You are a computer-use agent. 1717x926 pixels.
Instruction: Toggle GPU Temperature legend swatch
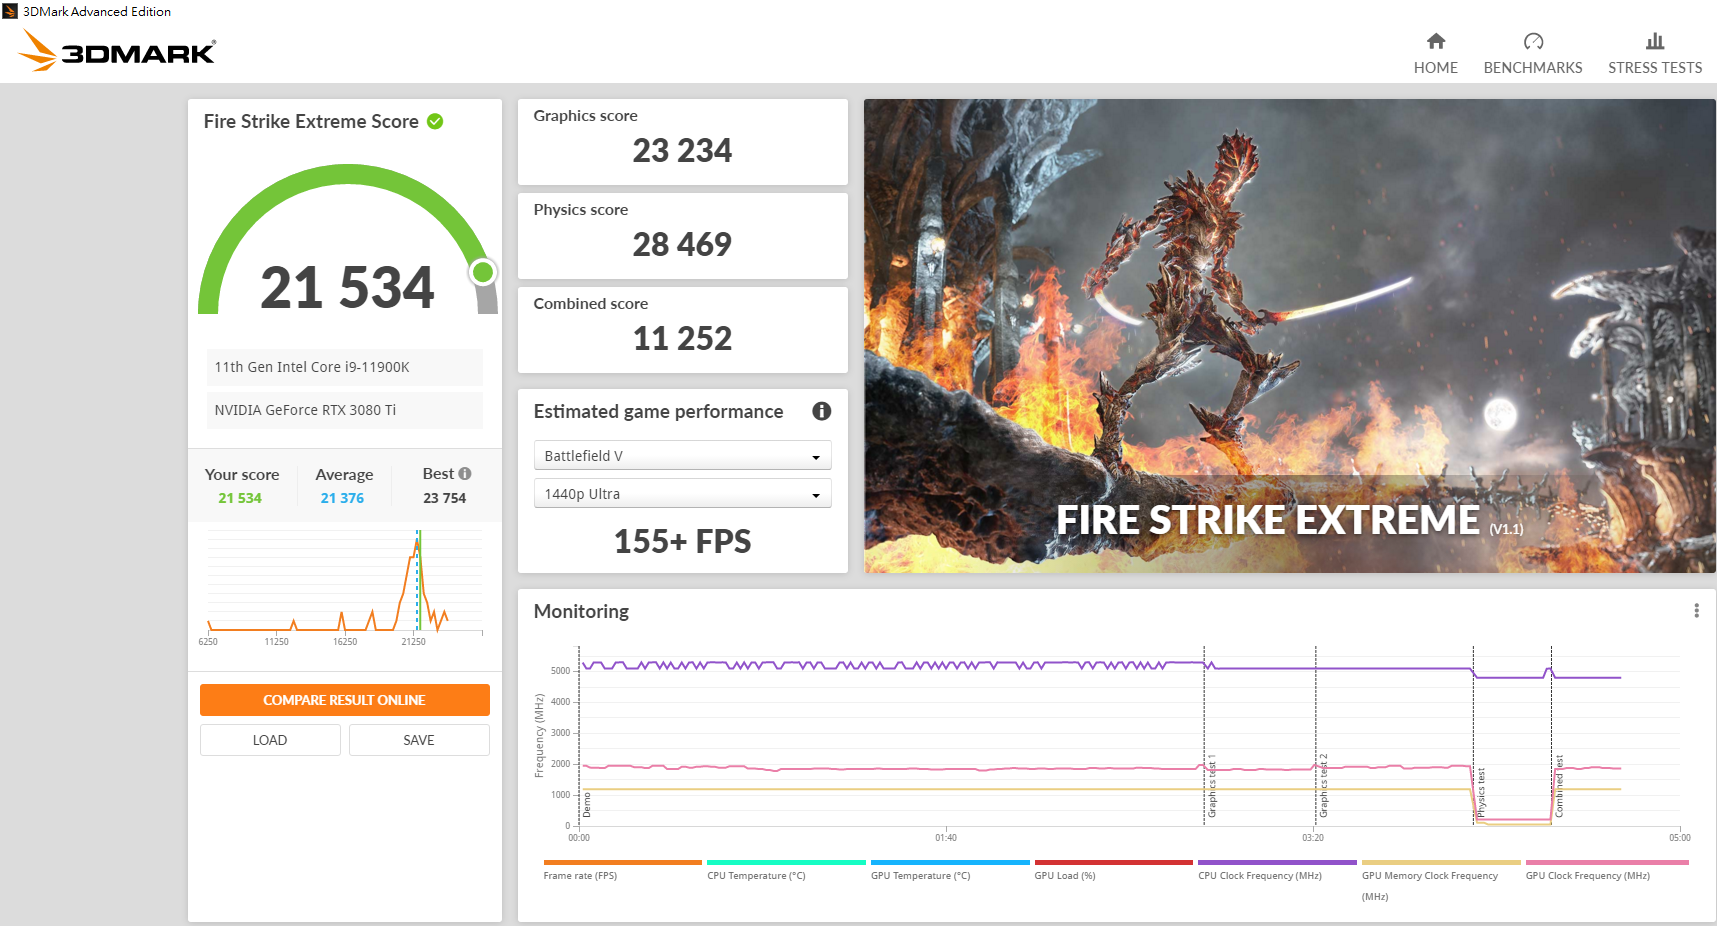(950, 862)
